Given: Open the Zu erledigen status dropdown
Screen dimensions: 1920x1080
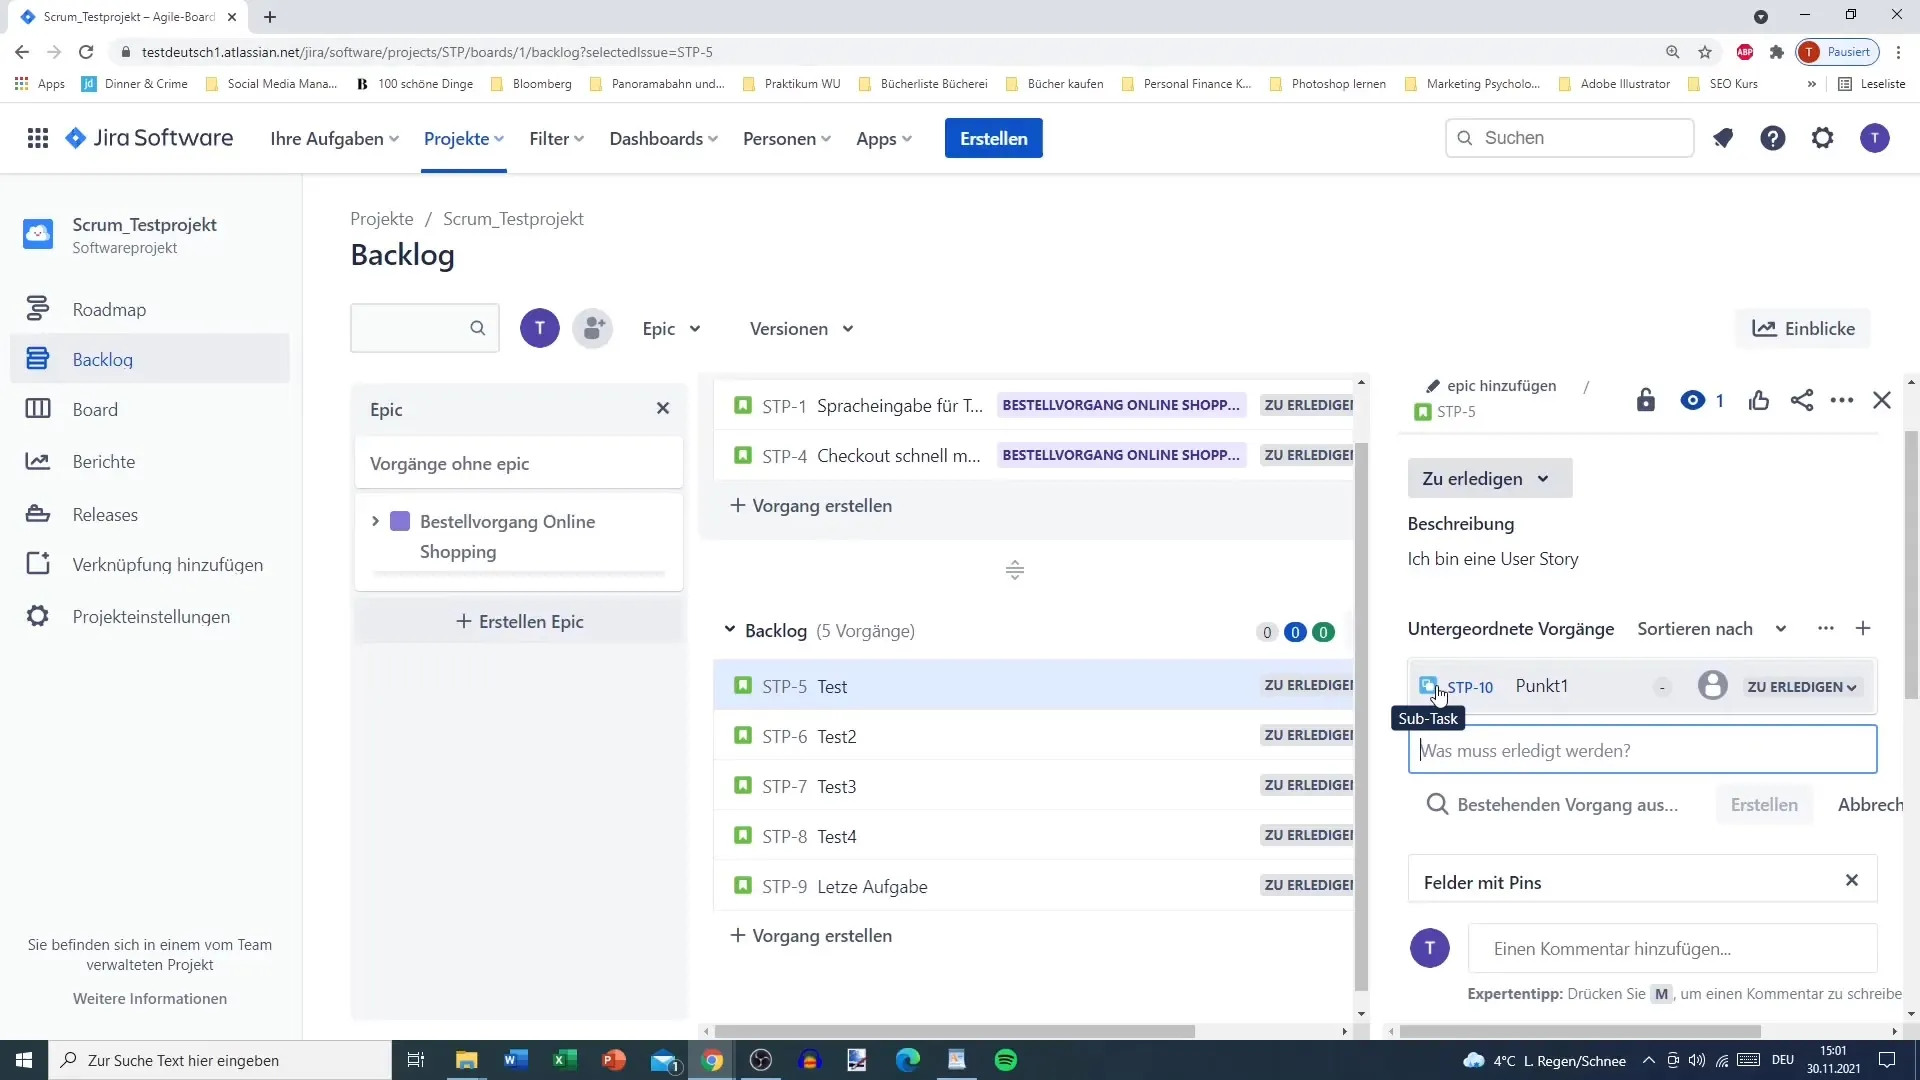Looking at the screenshot, I should click(x=1489, y=478).
